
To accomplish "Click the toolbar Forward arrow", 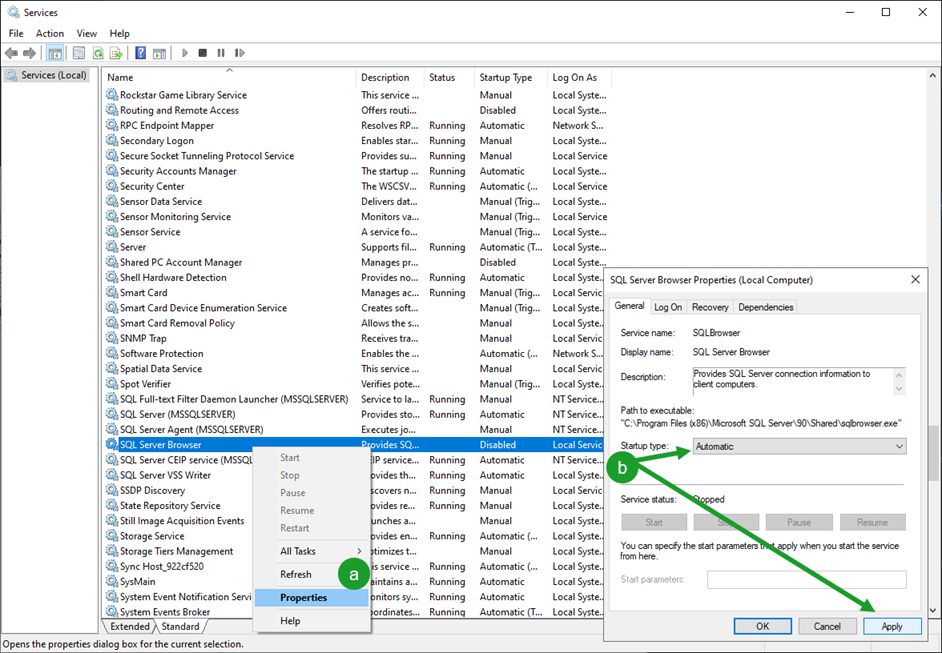I will pos(29,53).
